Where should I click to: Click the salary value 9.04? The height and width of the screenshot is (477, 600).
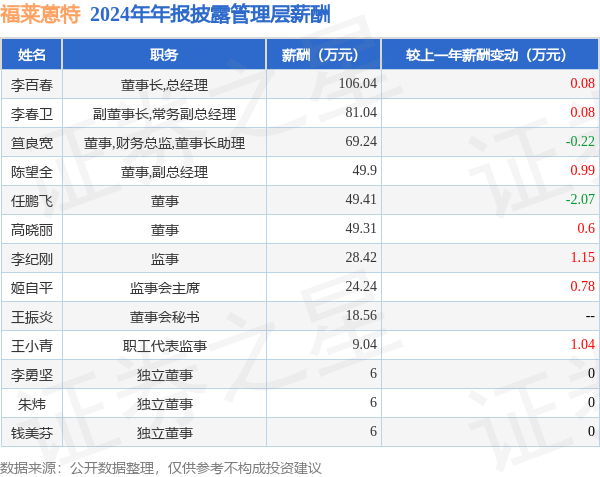pyautogui.click(x=364, y=344)
